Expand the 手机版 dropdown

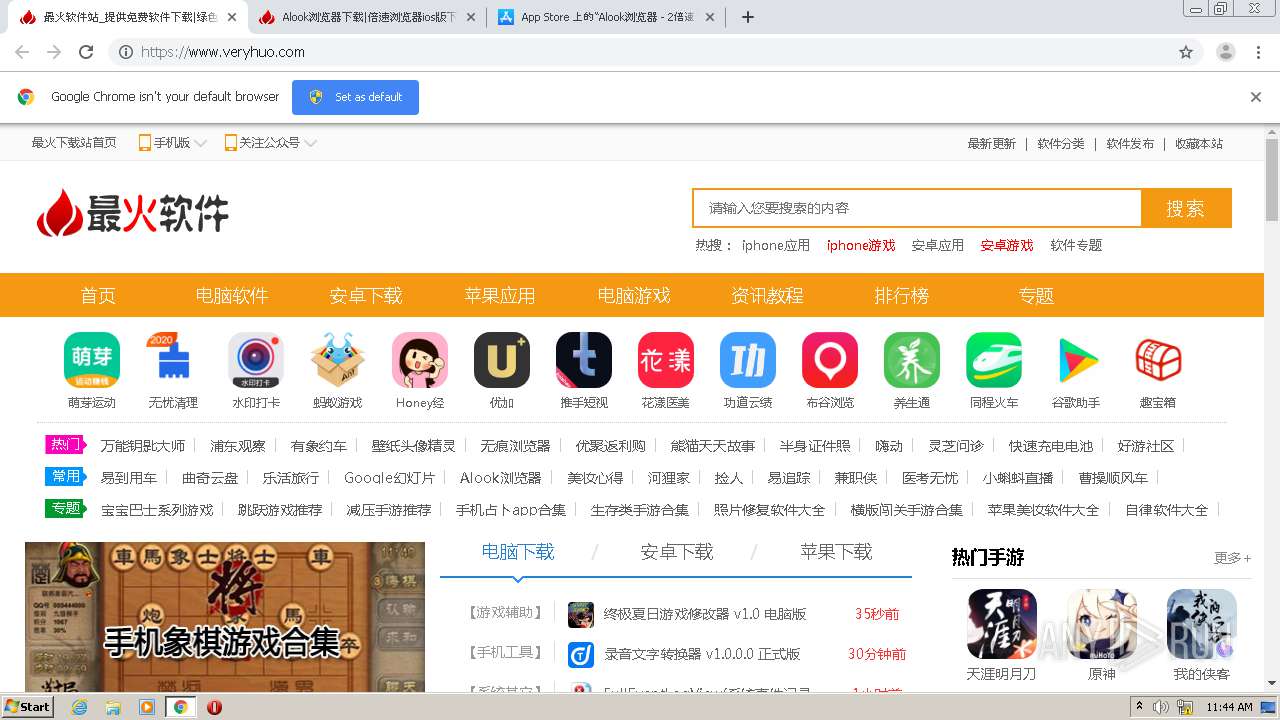(172, 143)
